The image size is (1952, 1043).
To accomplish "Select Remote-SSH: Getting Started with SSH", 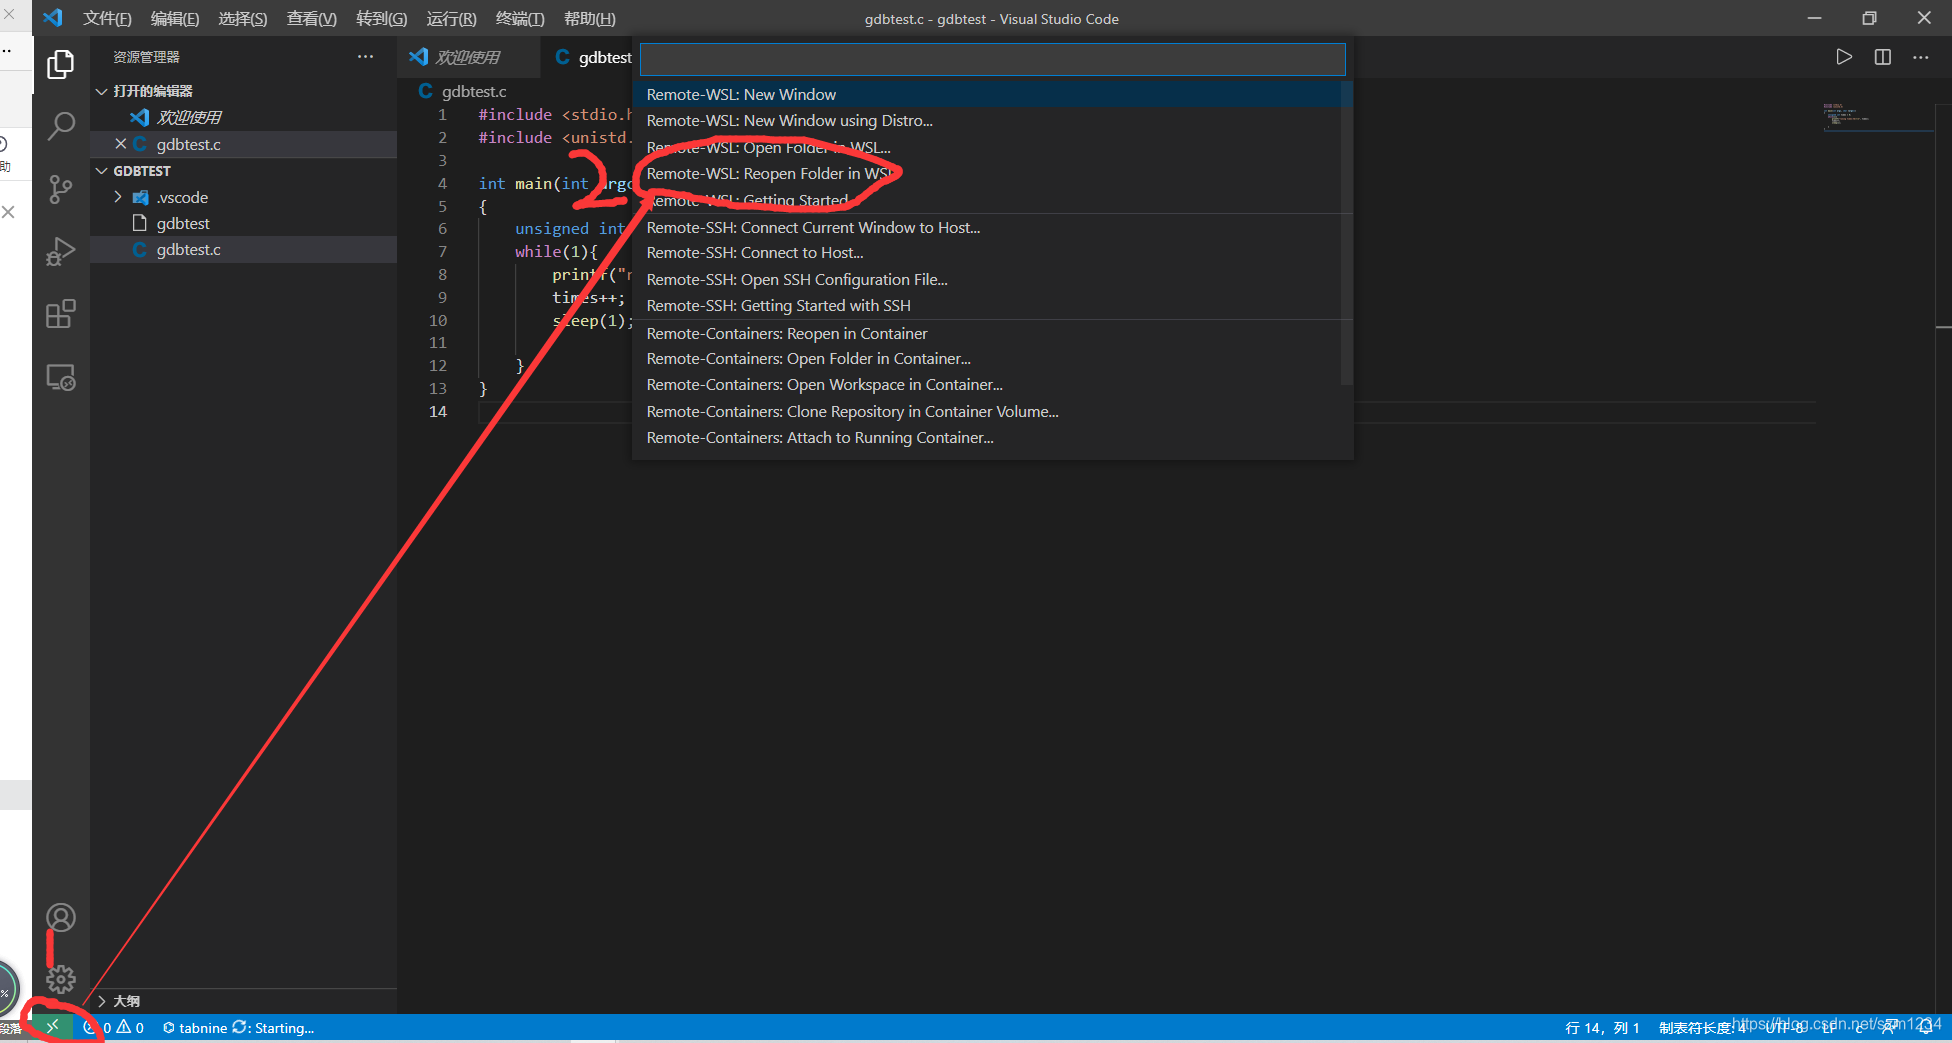I will coord(992,305).
